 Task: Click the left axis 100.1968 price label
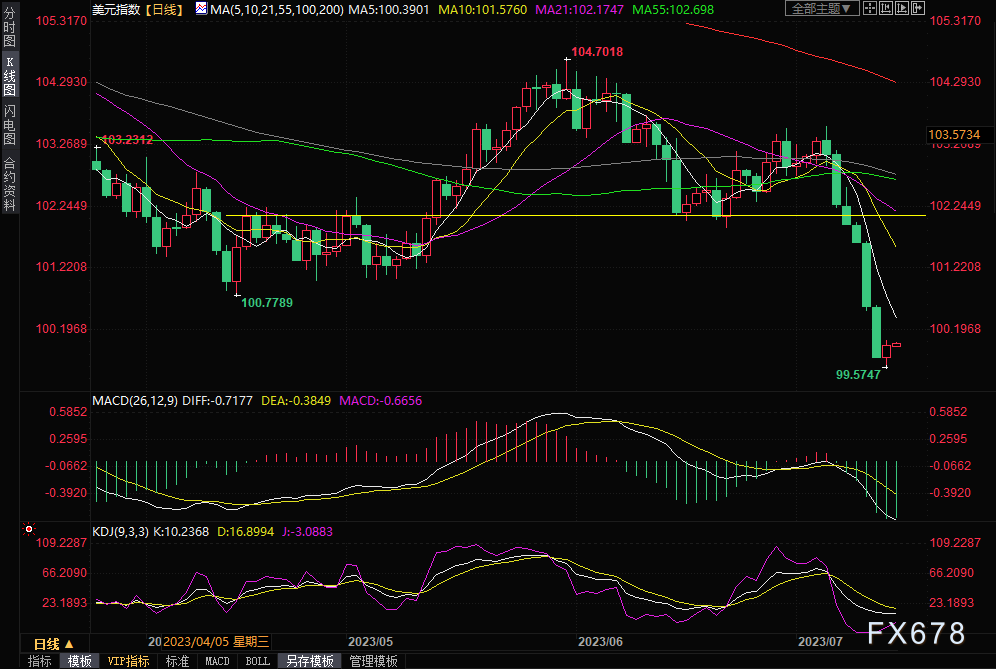(x=61, y=329)
